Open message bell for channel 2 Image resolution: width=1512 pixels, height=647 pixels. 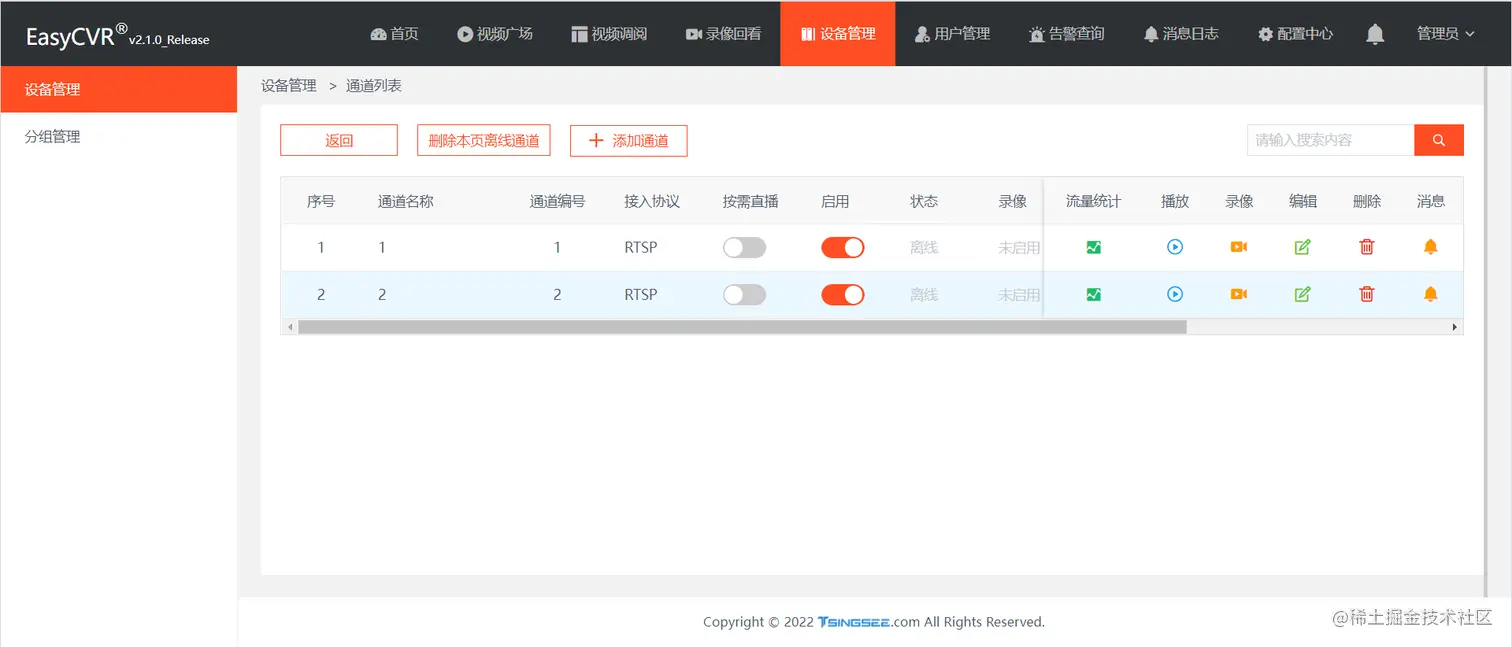point(1431,294)
